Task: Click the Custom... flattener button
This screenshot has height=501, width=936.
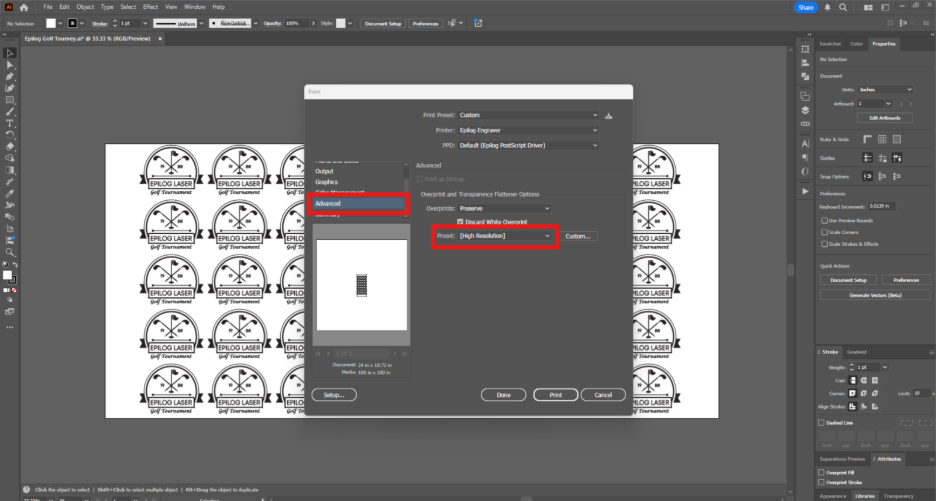Action: [x=578, y=236]
